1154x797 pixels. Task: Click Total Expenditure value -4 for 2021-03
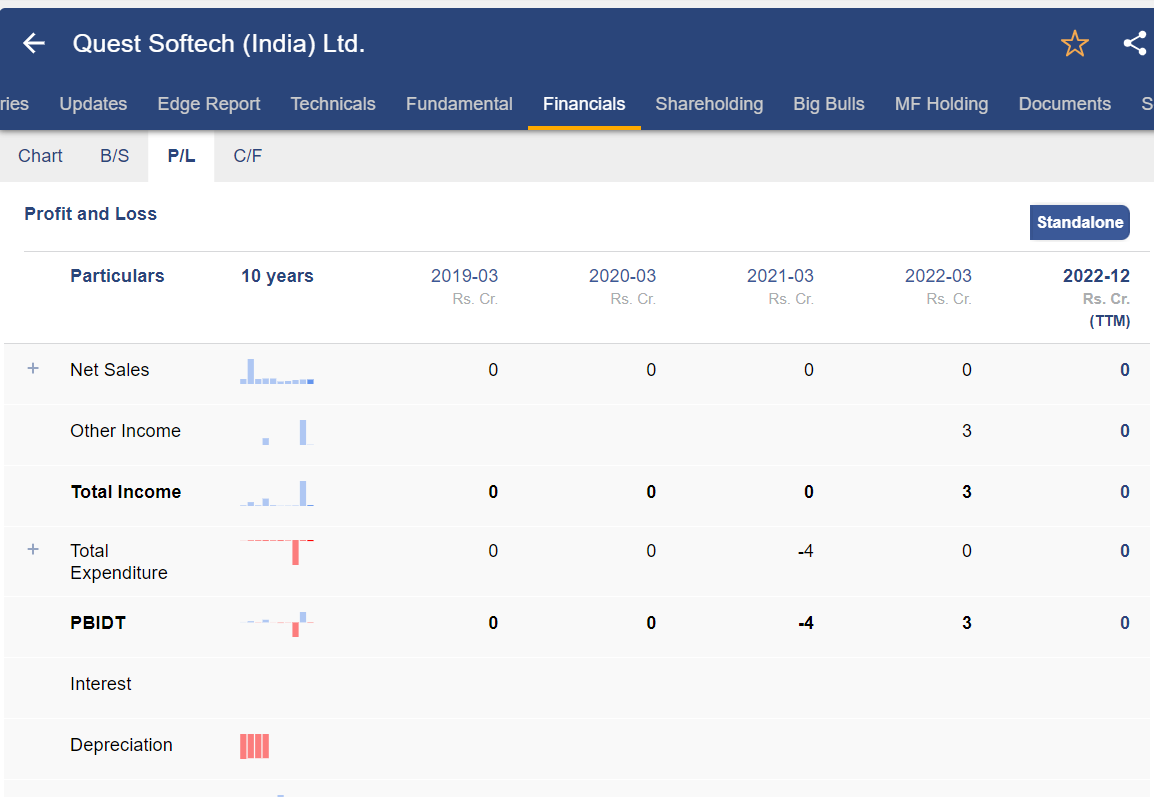pos(806,550)
